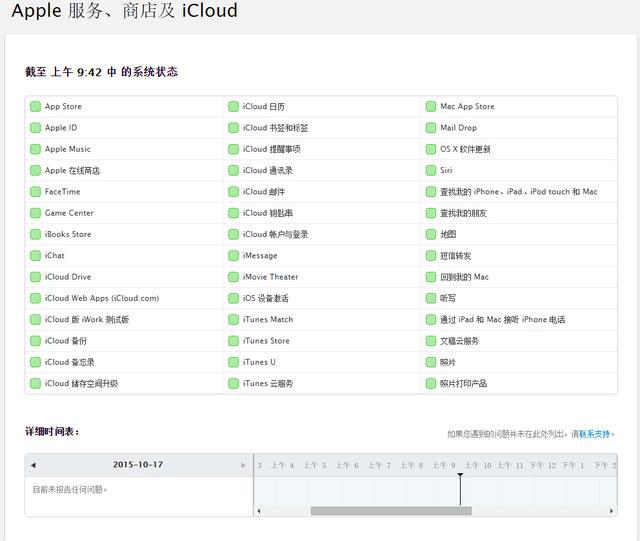Click the 2015-10-17 date label
640x541 pixels.
click(x=138, y=465)
